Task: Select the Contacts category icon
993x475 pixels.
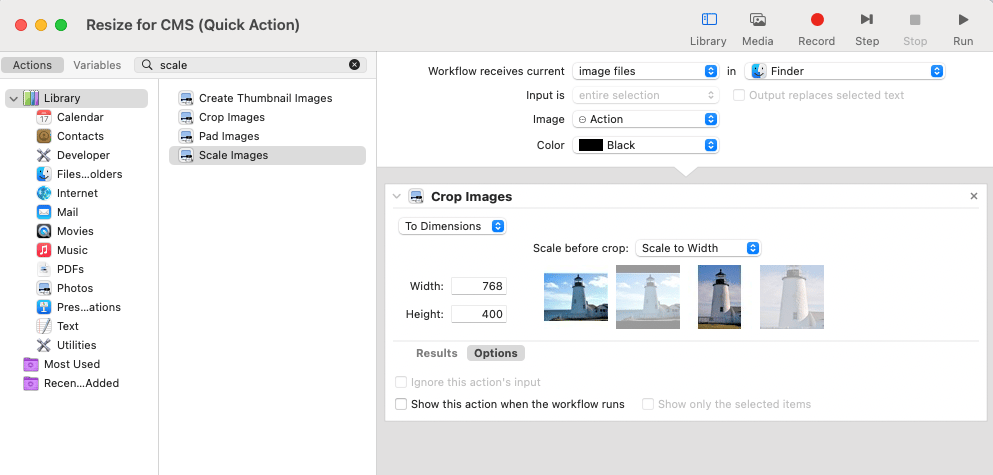Action: 44,136
